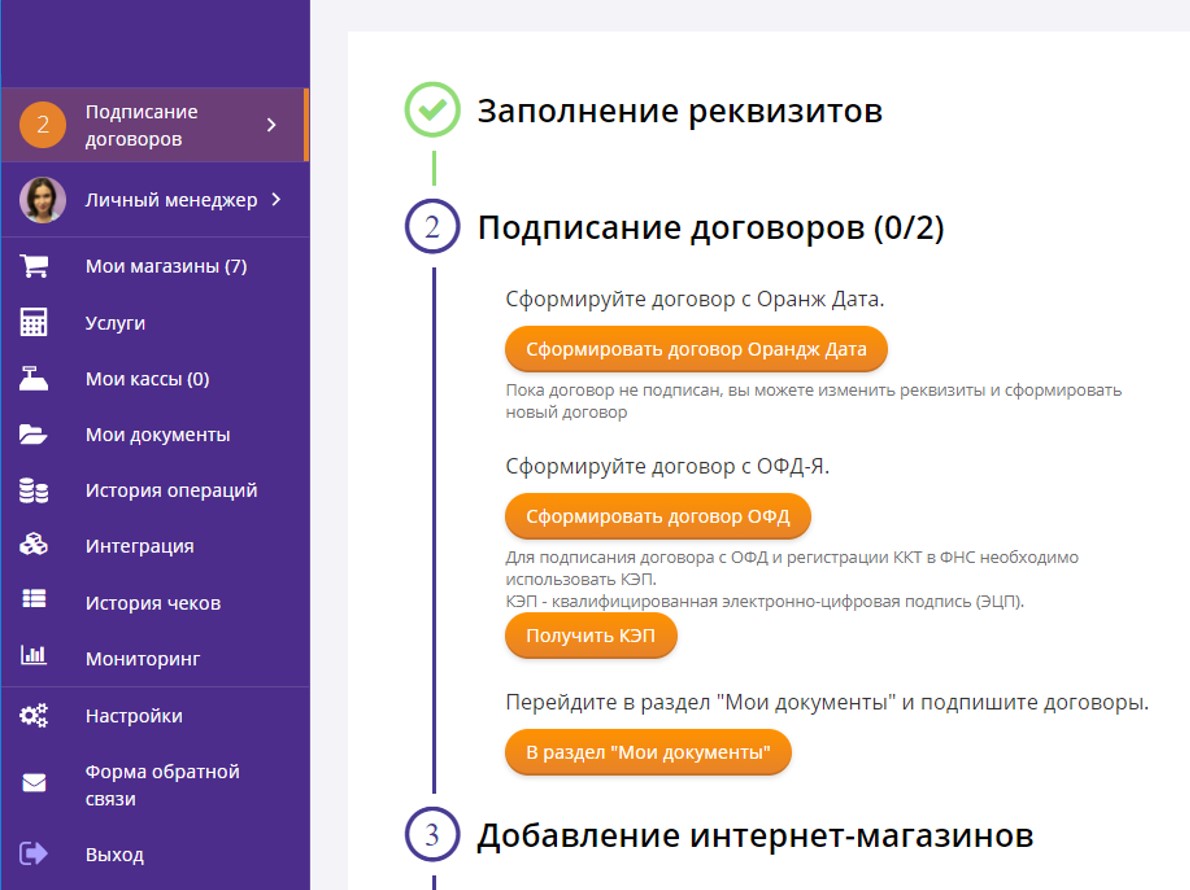Click the orange step 2 badge in sidebar
Screen dimensions: 1190x890
42,124
